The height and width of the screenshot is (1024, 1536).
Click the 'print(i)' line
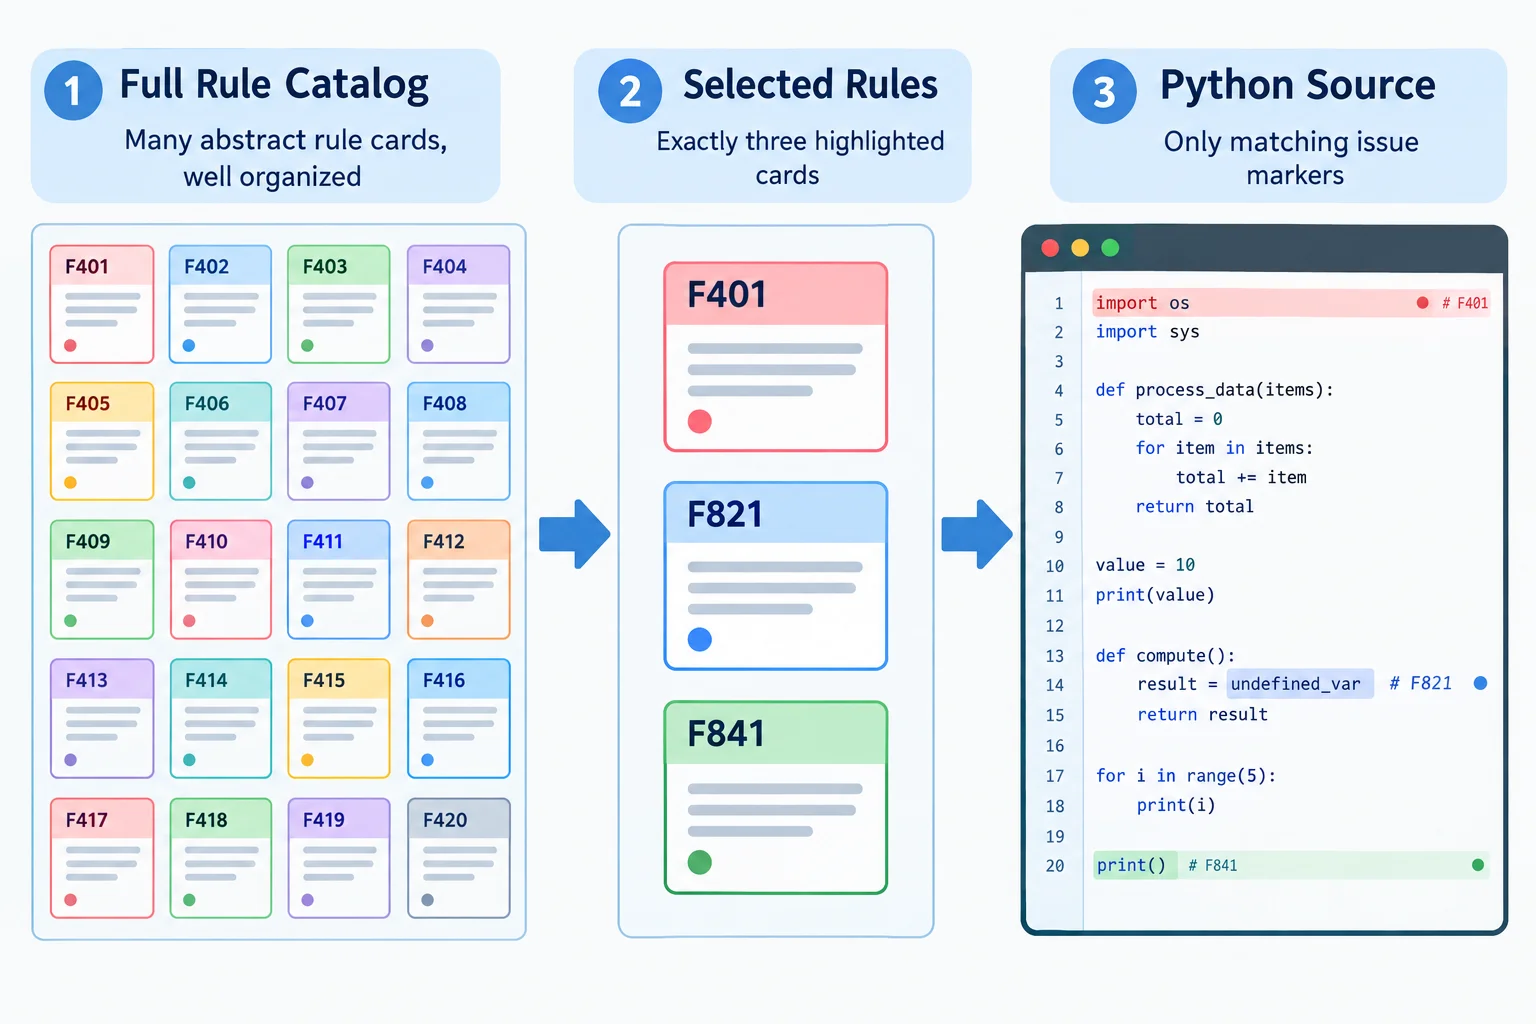[1176, 806]
